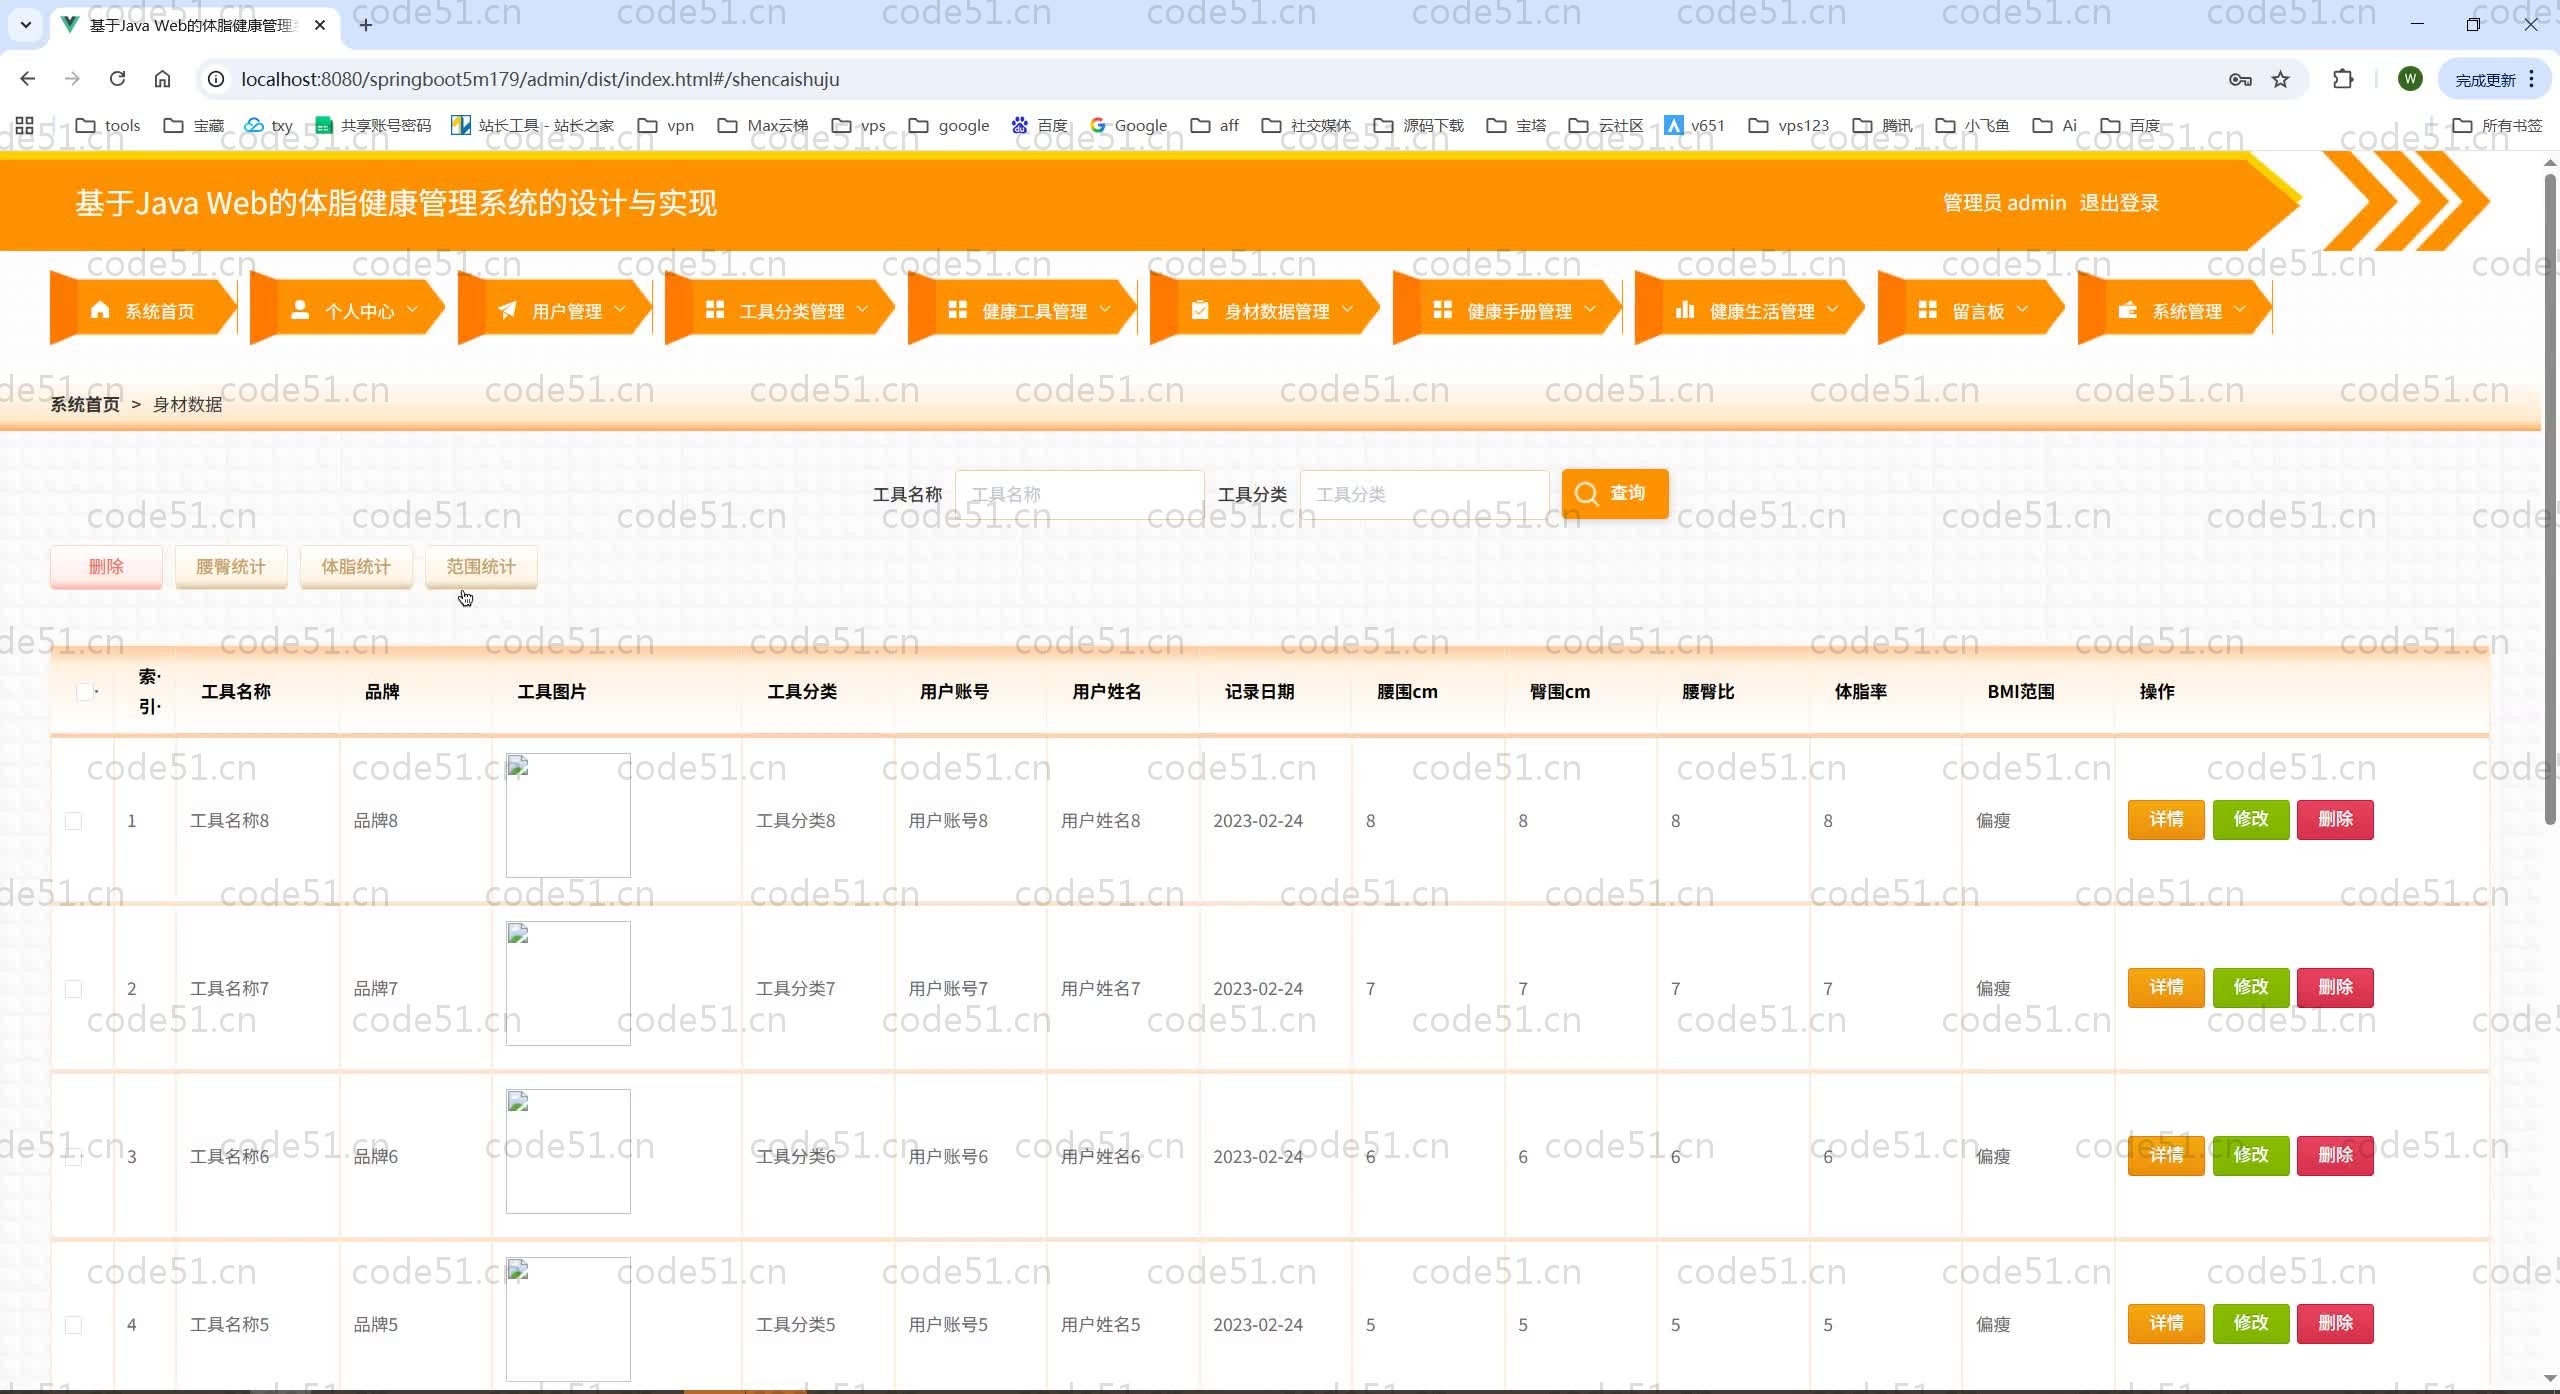Click the 工具名称 search input field
Screen dimensions: 2560x1394
point(1079,494)
